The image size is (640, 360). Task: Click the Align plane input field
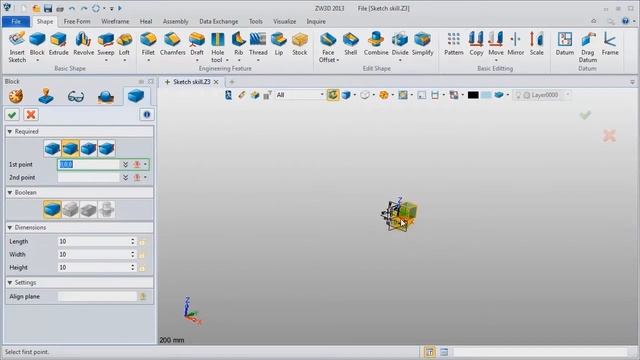point(97,296)
